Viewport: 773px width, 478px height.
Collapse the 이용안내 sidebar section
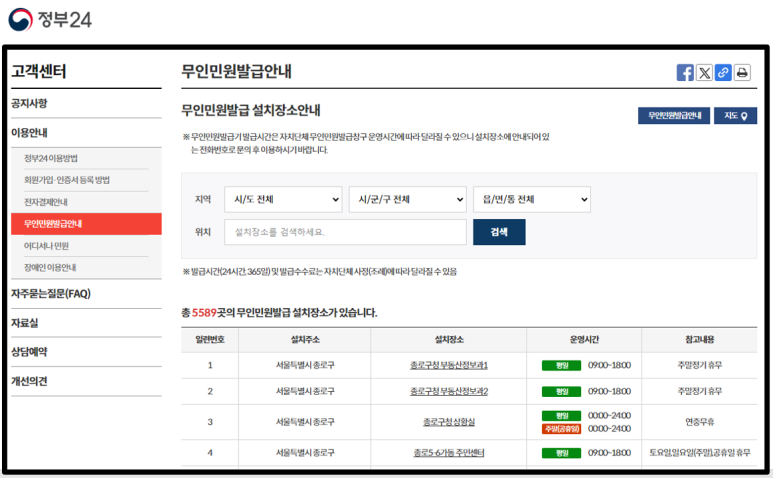(x=30, y=133)
